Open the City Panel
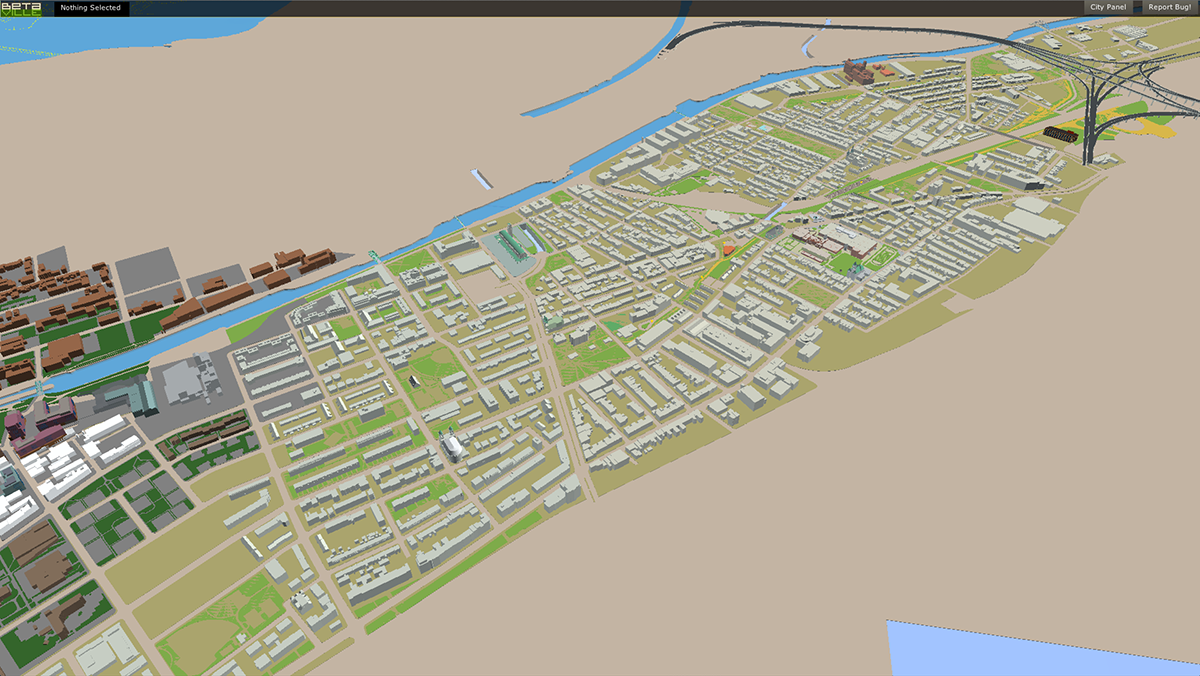The image size is (1200, 676). (x=1107, y=8)
